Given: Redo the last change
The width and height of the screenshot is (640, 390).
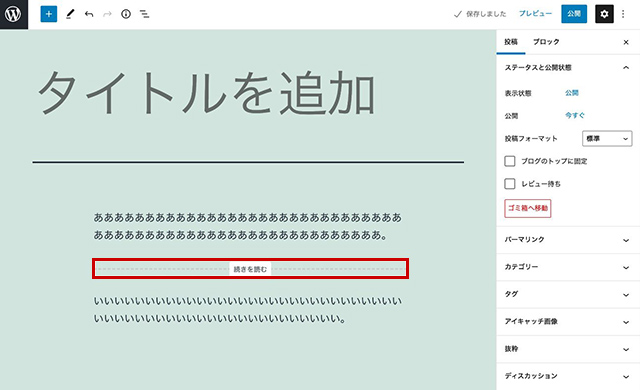Looking at the screenshot, I should coord(107,14).
